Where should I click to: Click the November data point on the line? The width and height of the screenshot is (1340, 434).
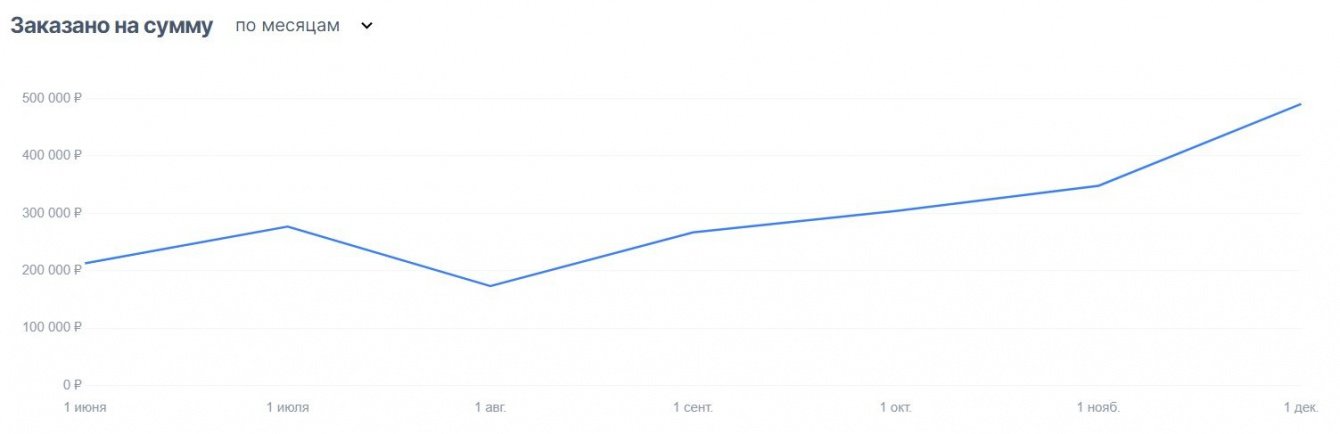[1098, 185]
